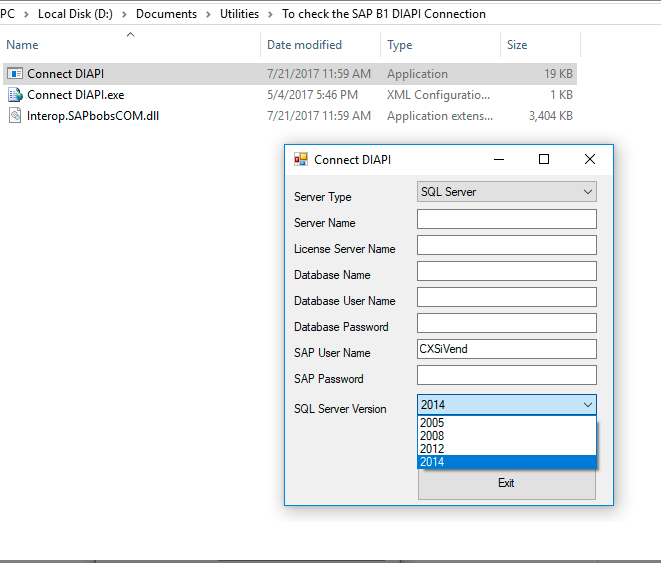Focus the Server Name field
The image size is (661, 563).
pyautogui.click(x=507, y=219)
